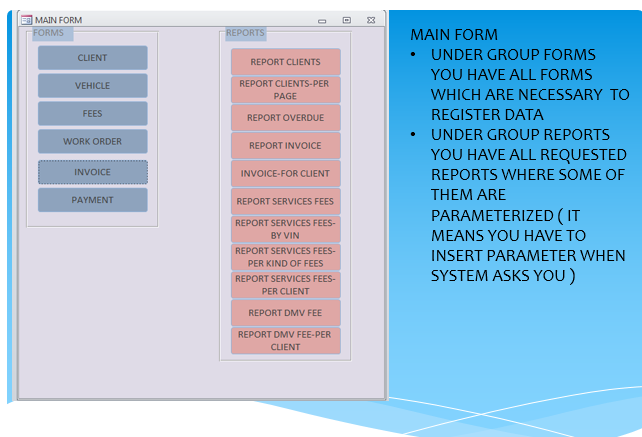Image resolution: width=642 pixels, height=437 pixels.
Task: Run REPORT CLIENTS
Action: pos(285,62)
